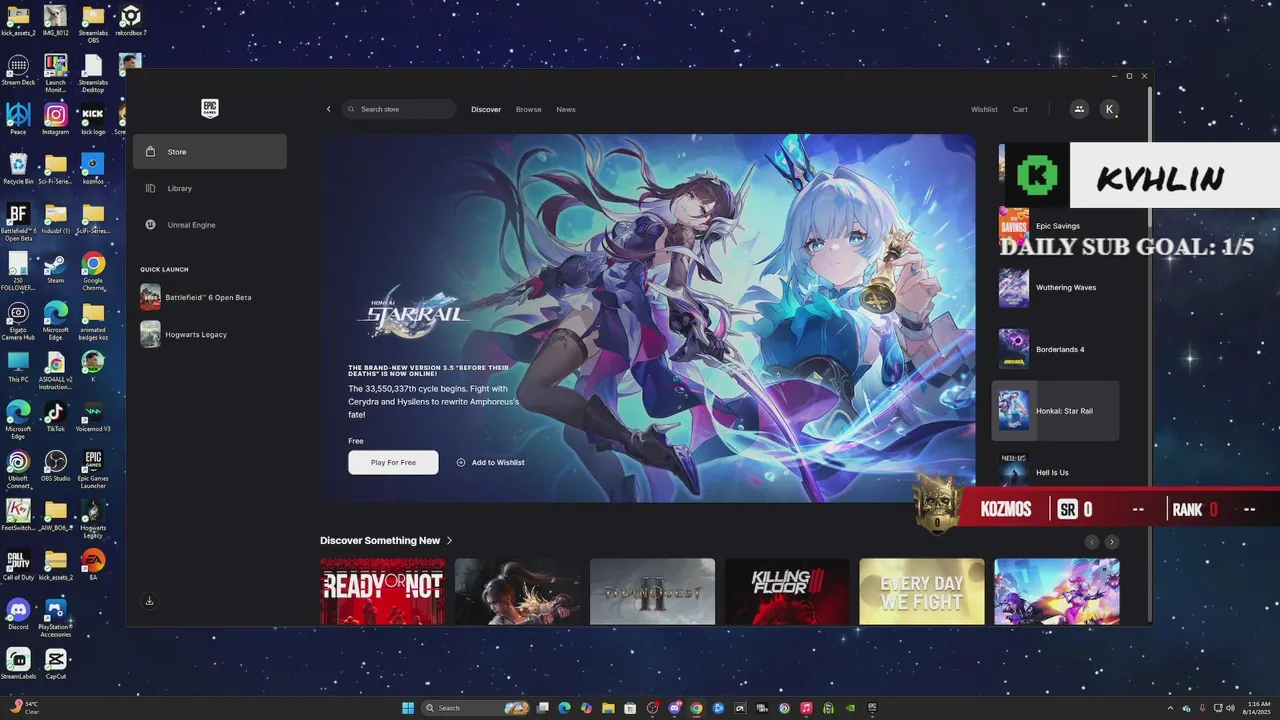Show next Discover Something New games

(1112, 542)
